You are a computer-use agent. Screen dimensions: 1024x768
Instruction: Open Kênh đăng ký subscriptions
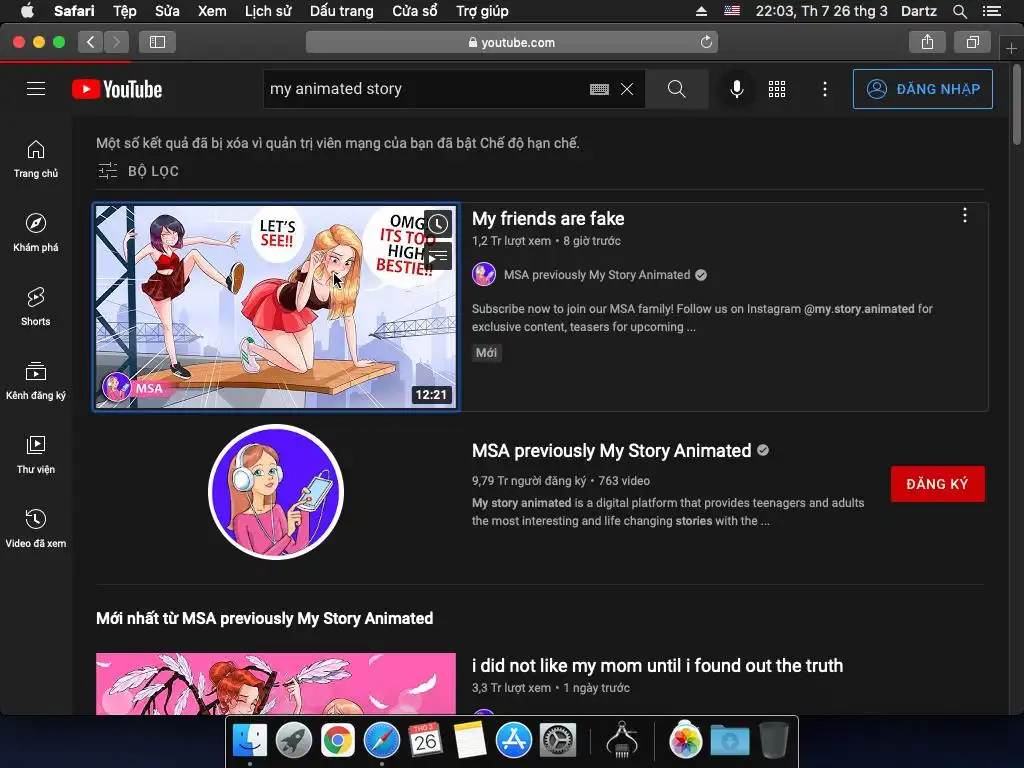36,380
